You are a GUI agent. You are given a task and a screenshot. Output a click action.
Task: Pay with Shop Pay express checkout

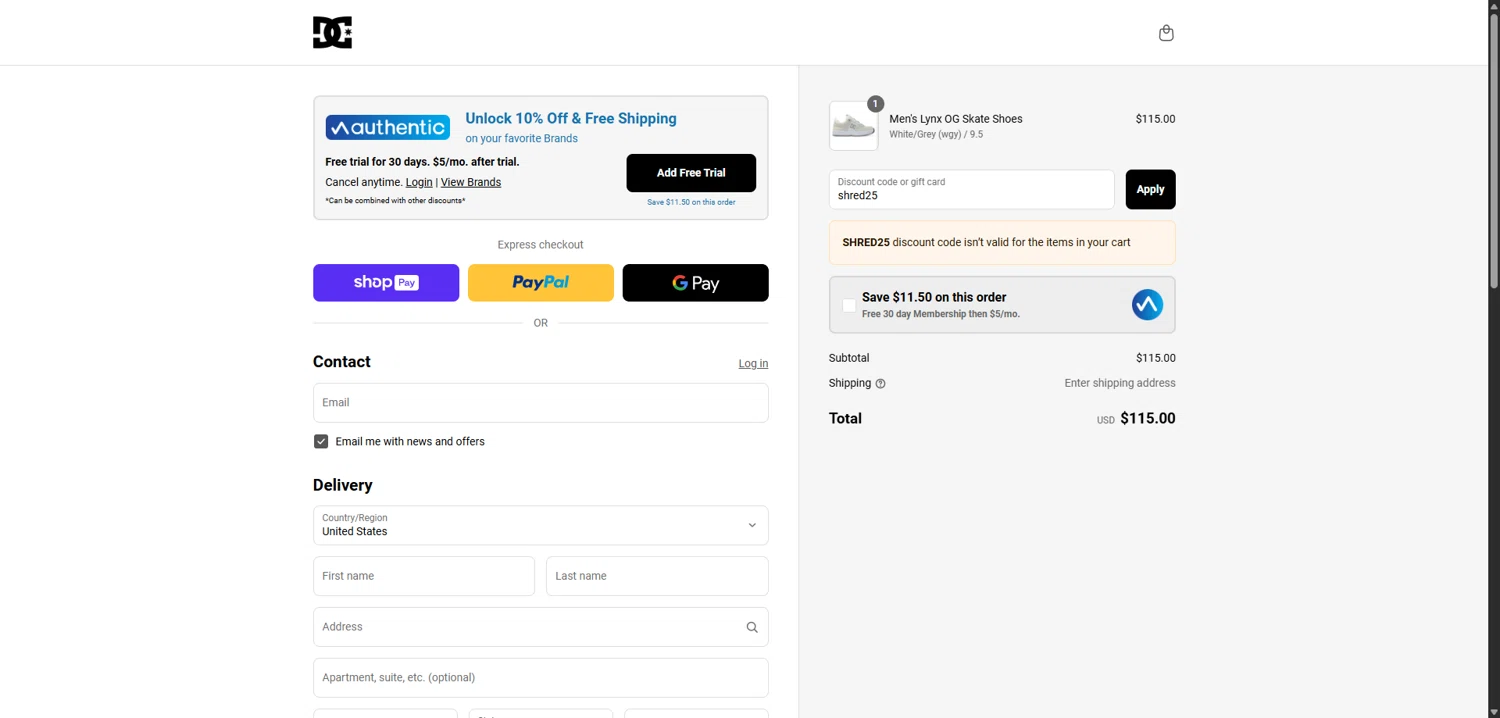386,283
